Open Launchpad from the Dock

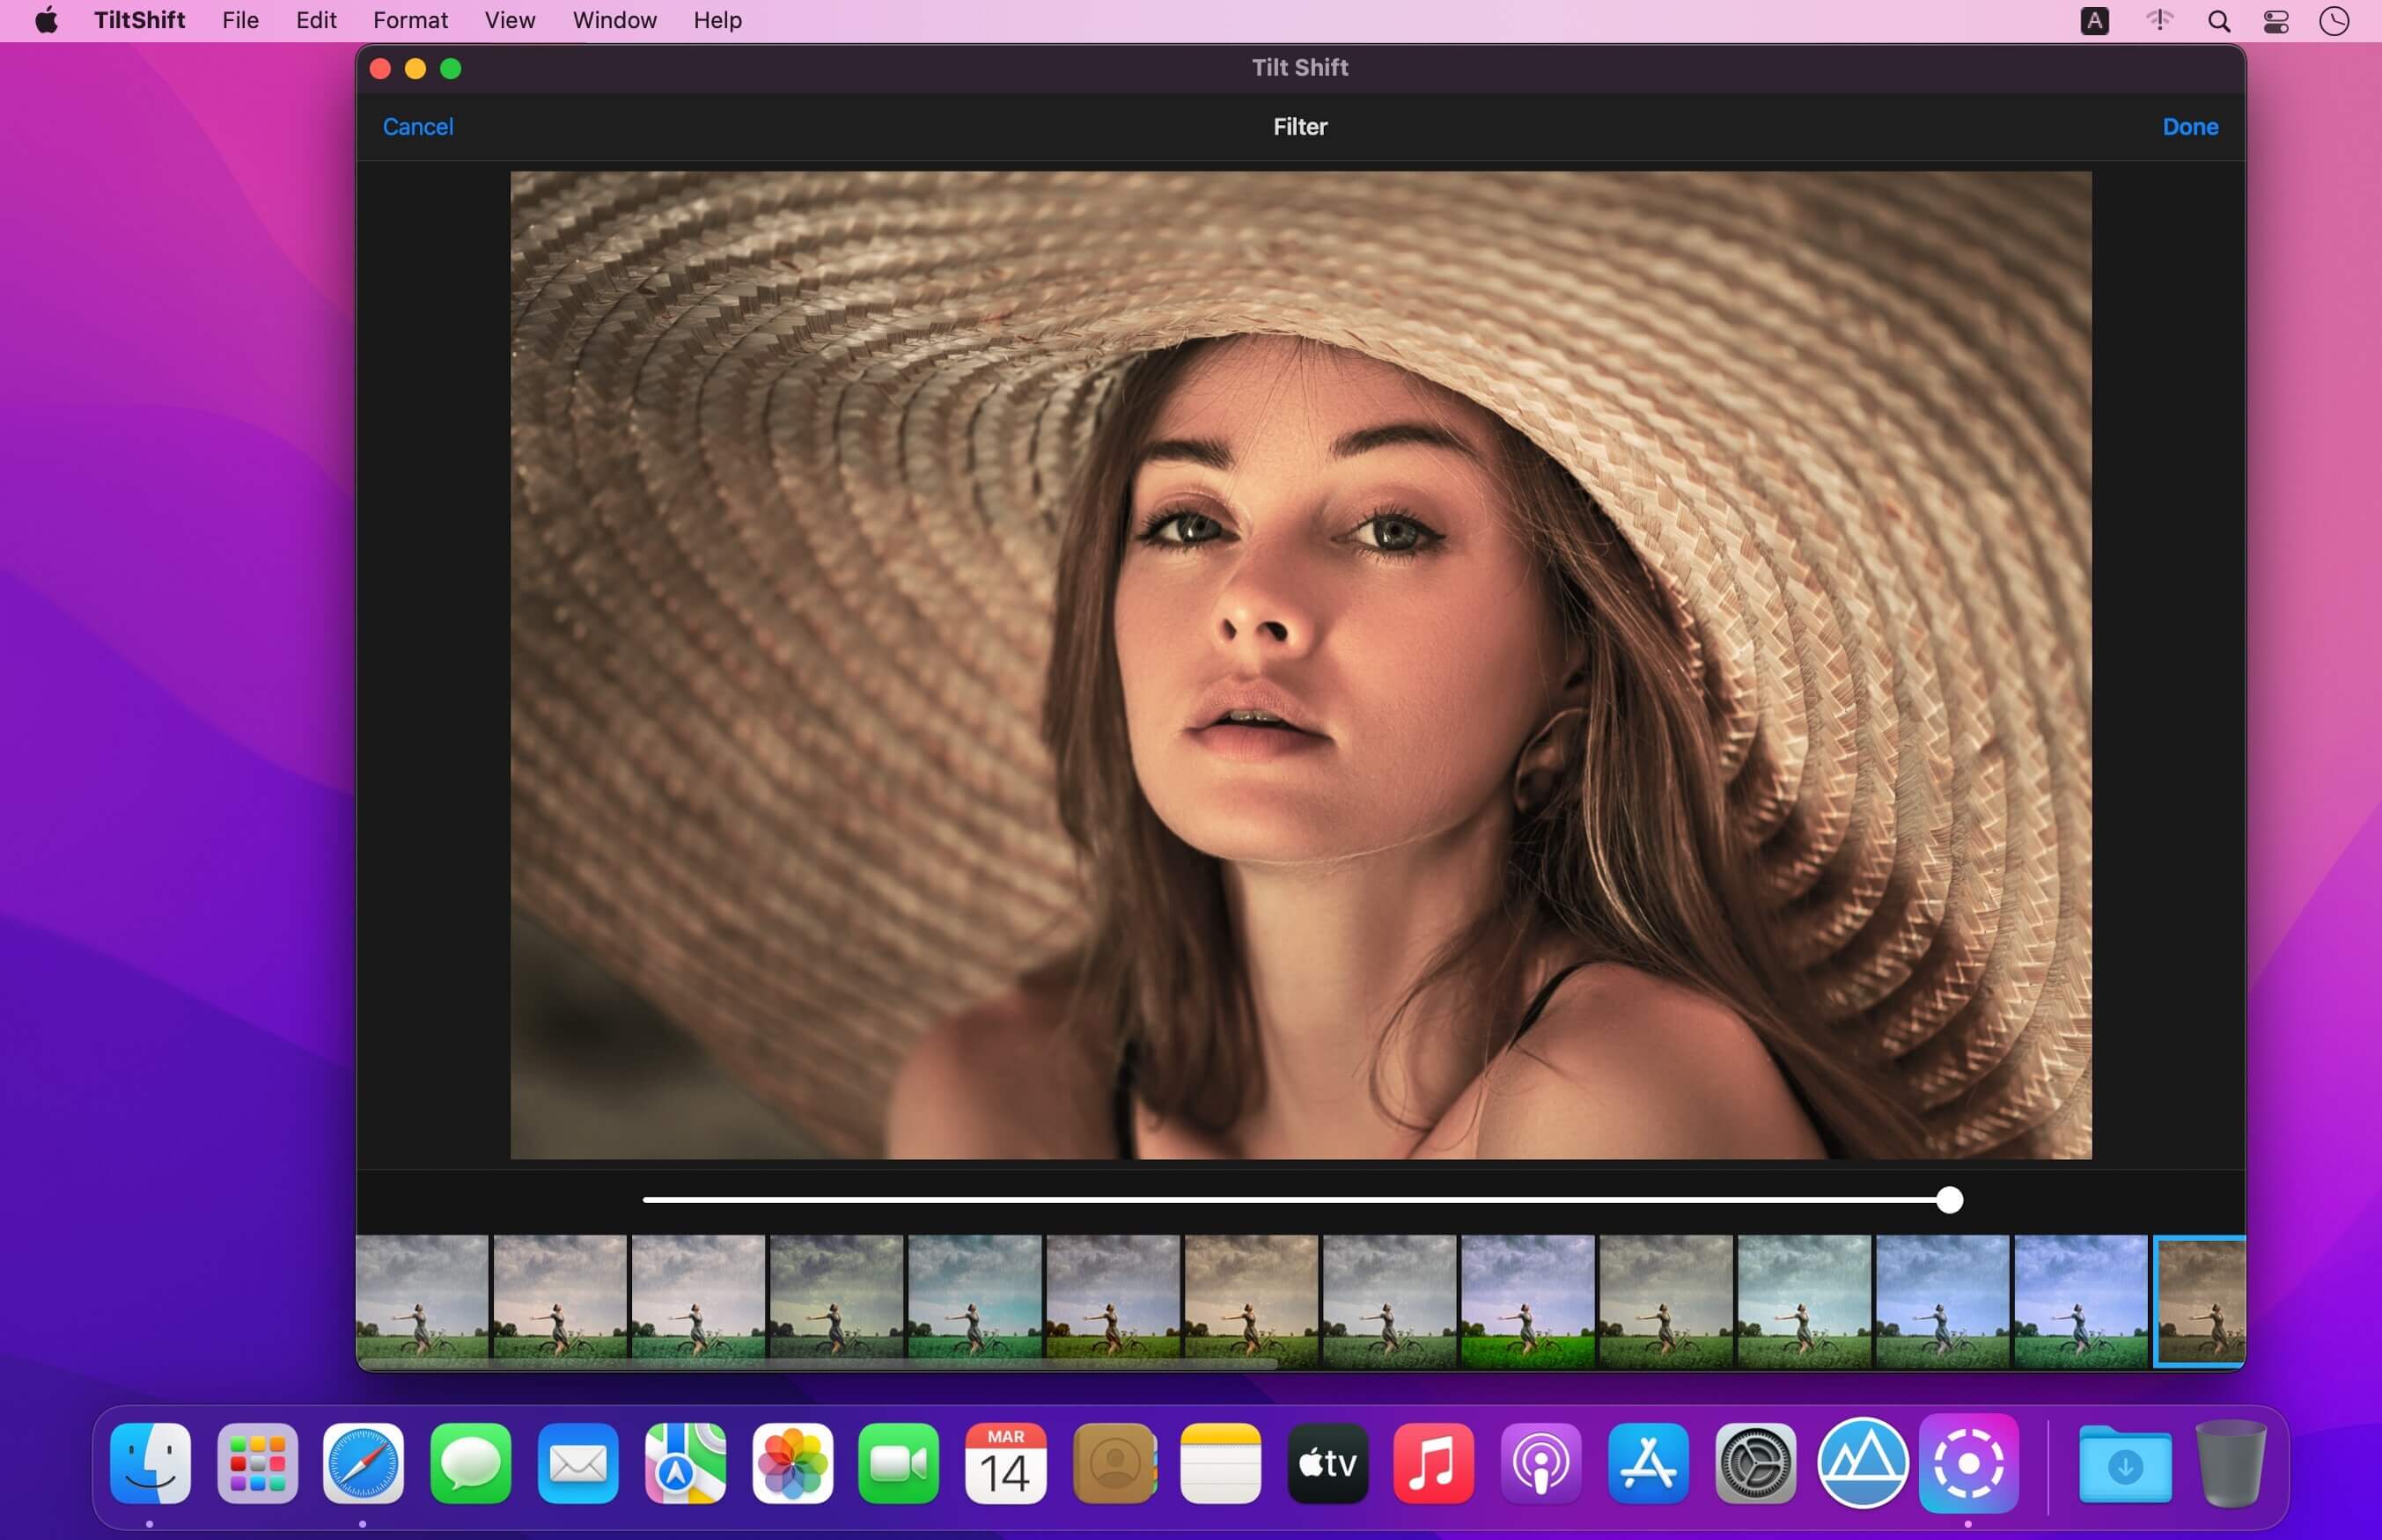257,1463
